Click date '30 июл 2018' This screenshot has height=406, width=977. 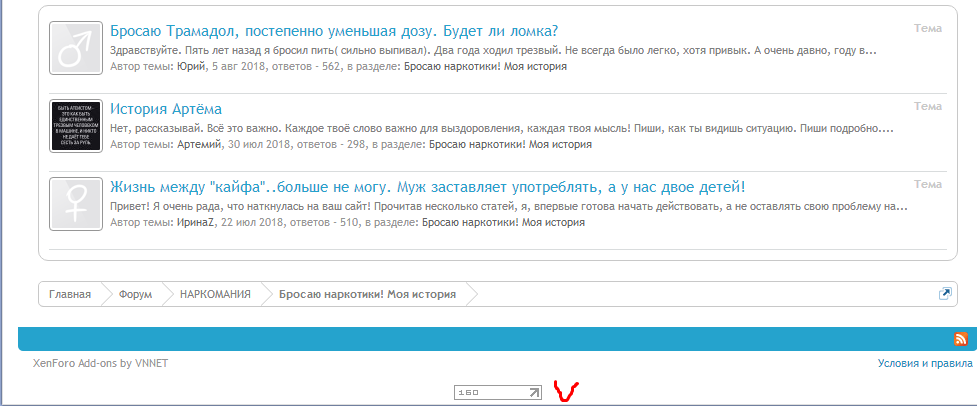[259, 144]
